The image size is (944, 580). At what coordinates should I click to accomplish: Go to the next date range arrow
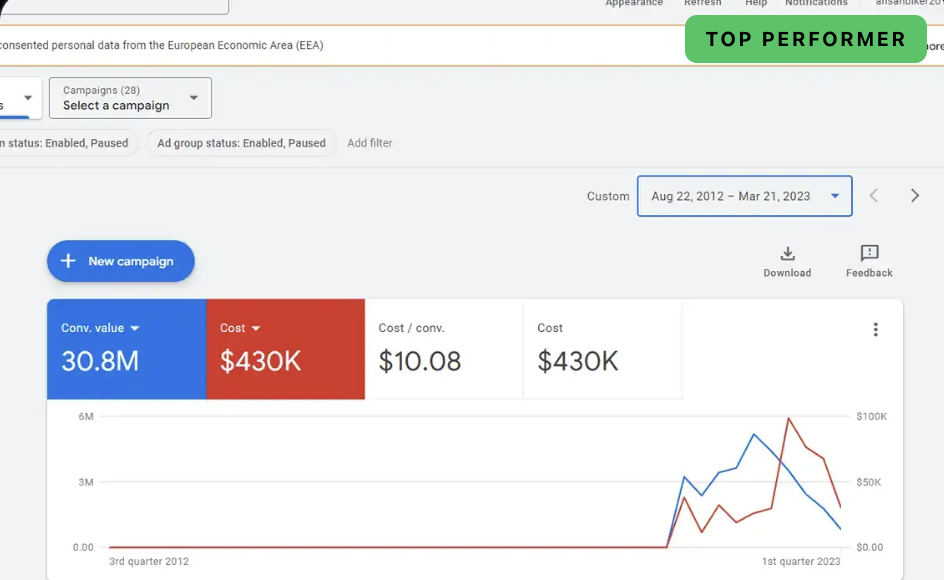coord(914,196)
